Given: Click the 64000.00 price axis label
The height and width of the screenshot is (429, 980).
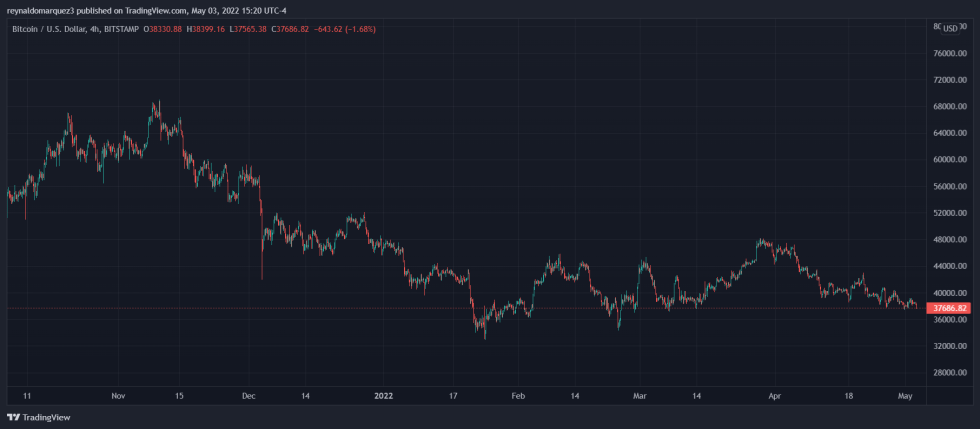Looking at the screenshot, I should (x=949, y=134).
